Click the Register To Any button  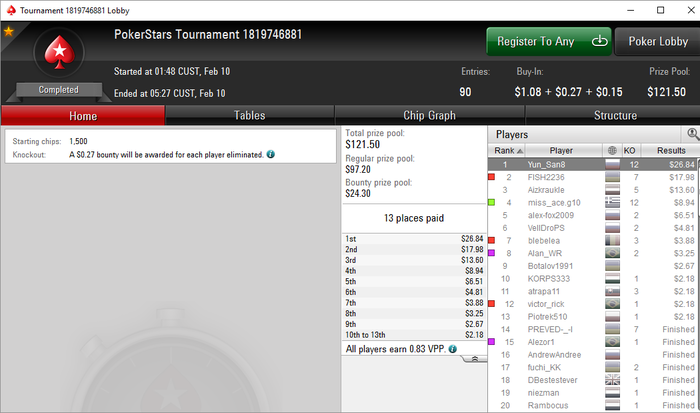[x=549, y=42]
